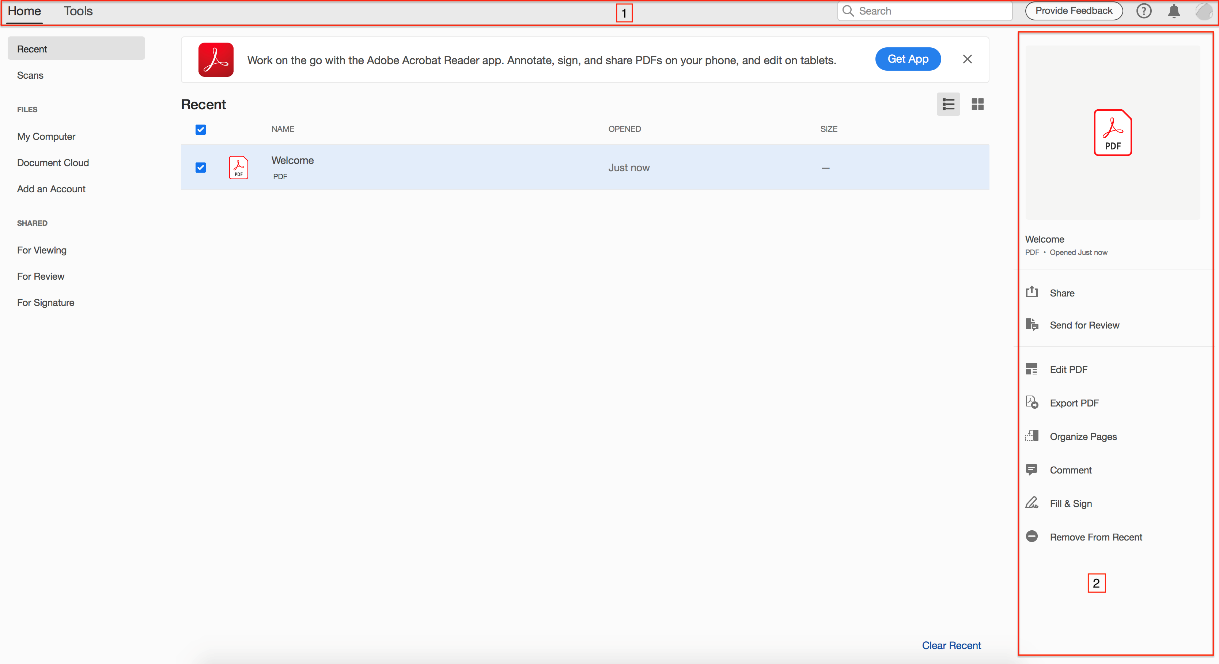1219x664 pixels.
Task: Click the Adobe Acrobat logo in banner
Action: (216, 60)
